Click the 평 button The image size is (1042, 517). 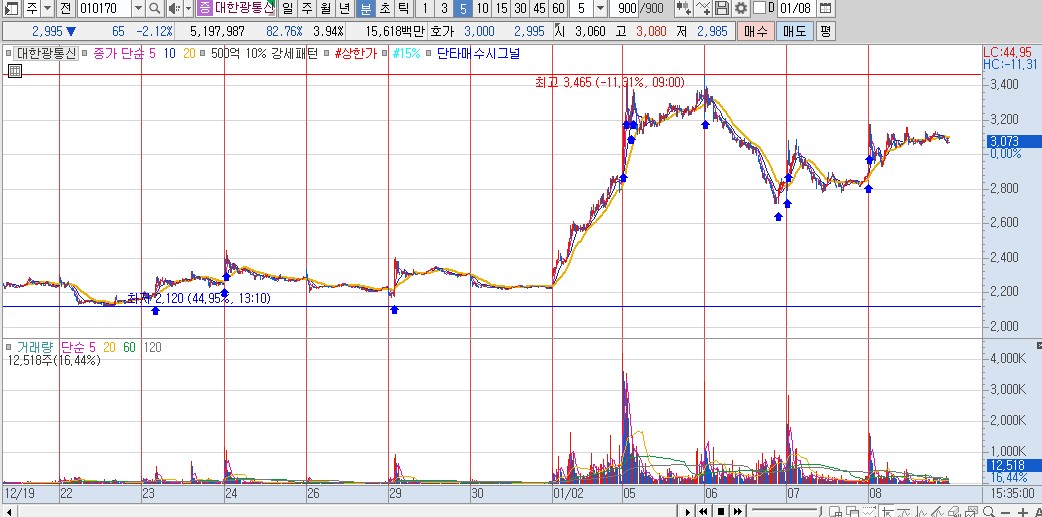(x=825, y=31)
